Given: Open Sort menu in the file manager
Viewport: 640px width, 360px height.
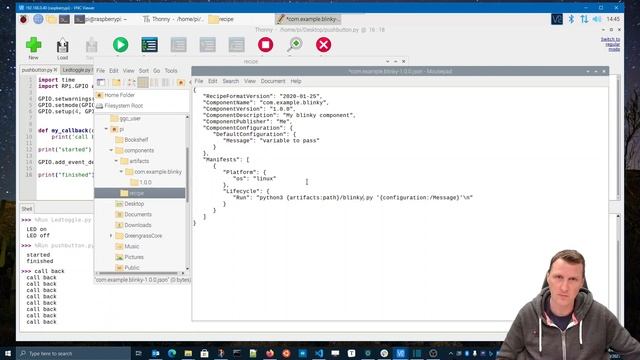Looking at the screenshot, I should click(x=144, y=71).
